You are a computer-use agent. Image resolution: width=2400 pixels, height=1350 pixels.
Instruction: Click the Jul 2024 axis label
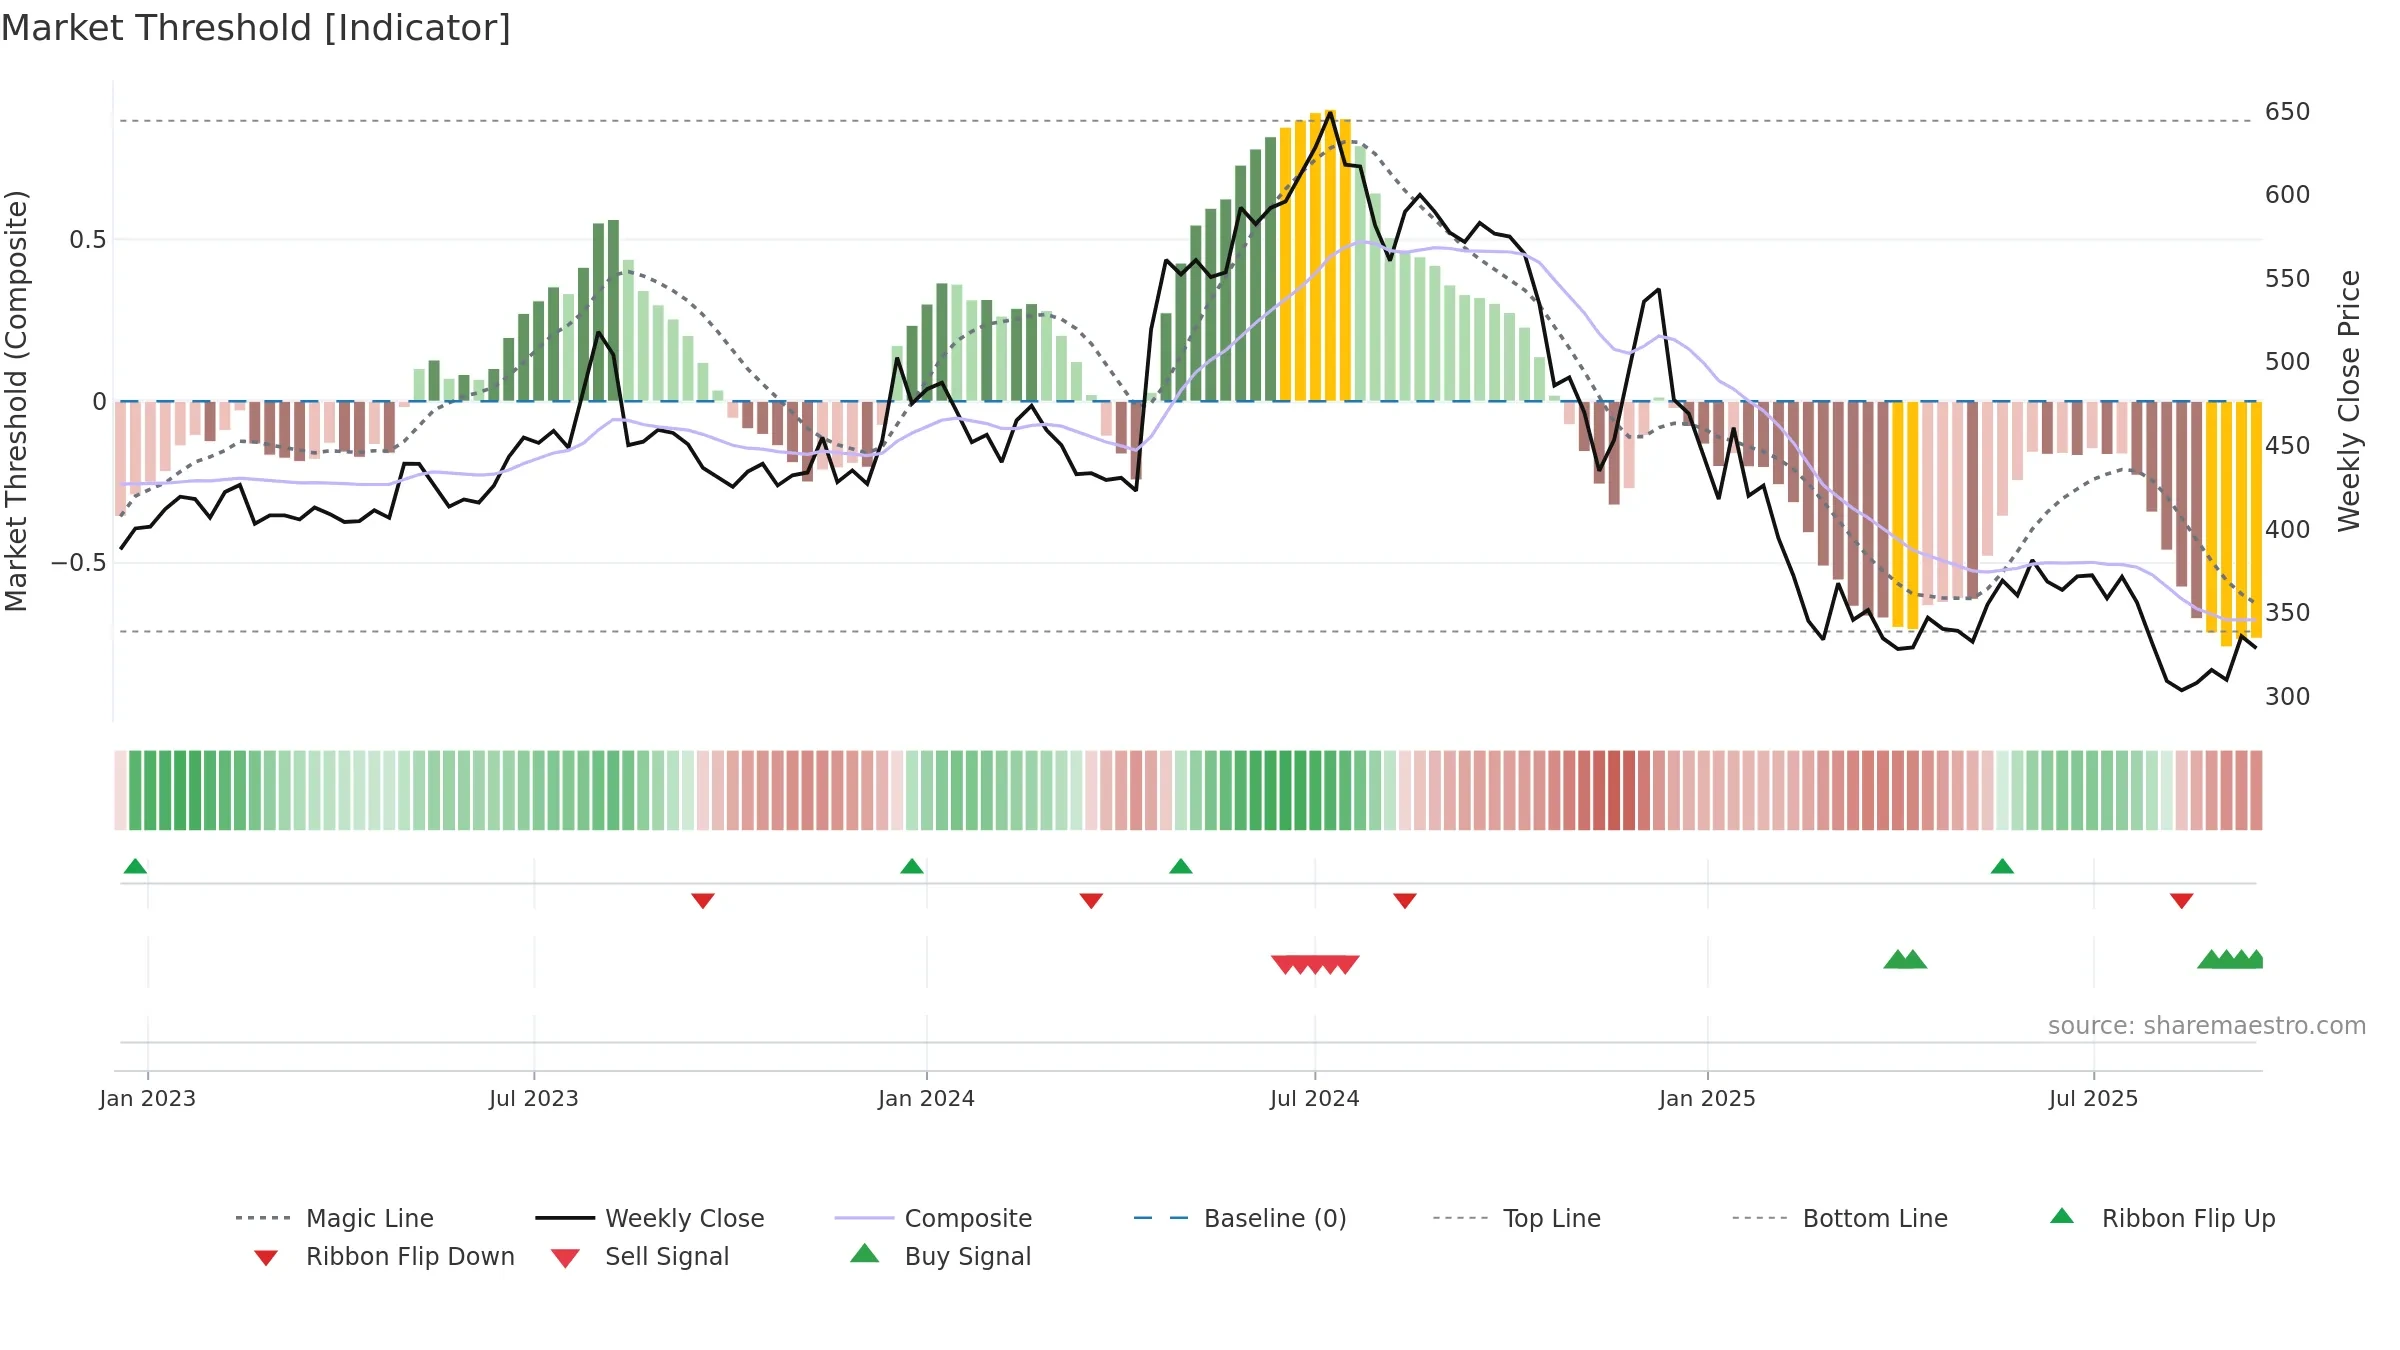[1315, 1098]
